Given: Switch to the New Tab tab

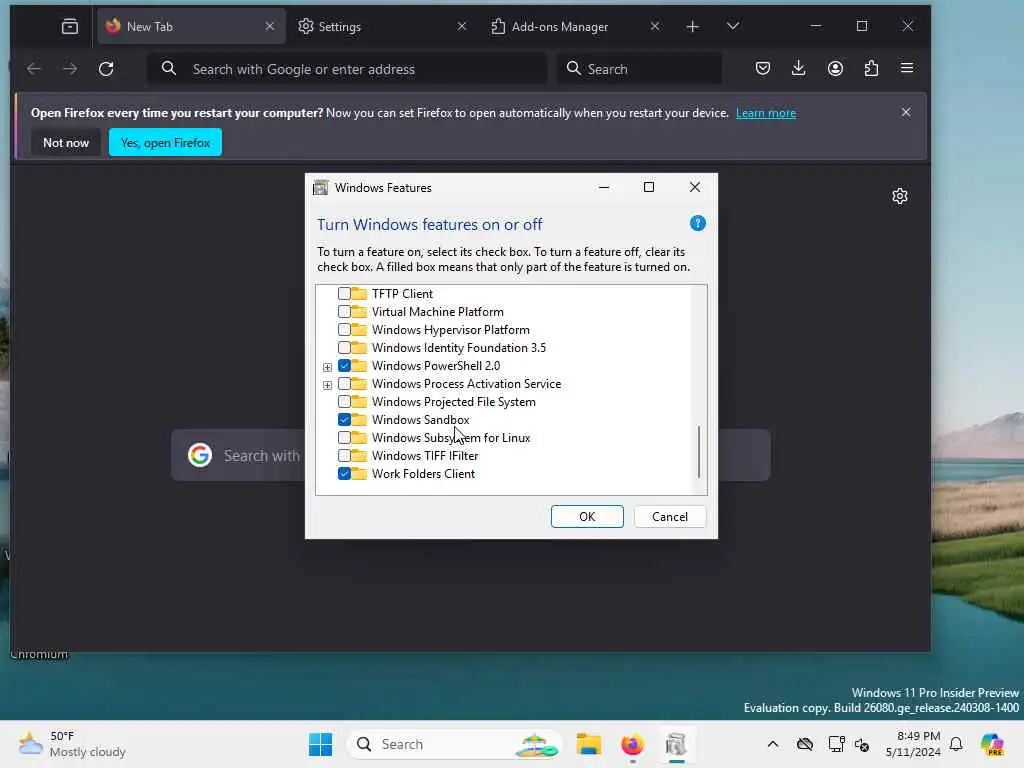Looking at the screenshot, I should tap(191, 26).
